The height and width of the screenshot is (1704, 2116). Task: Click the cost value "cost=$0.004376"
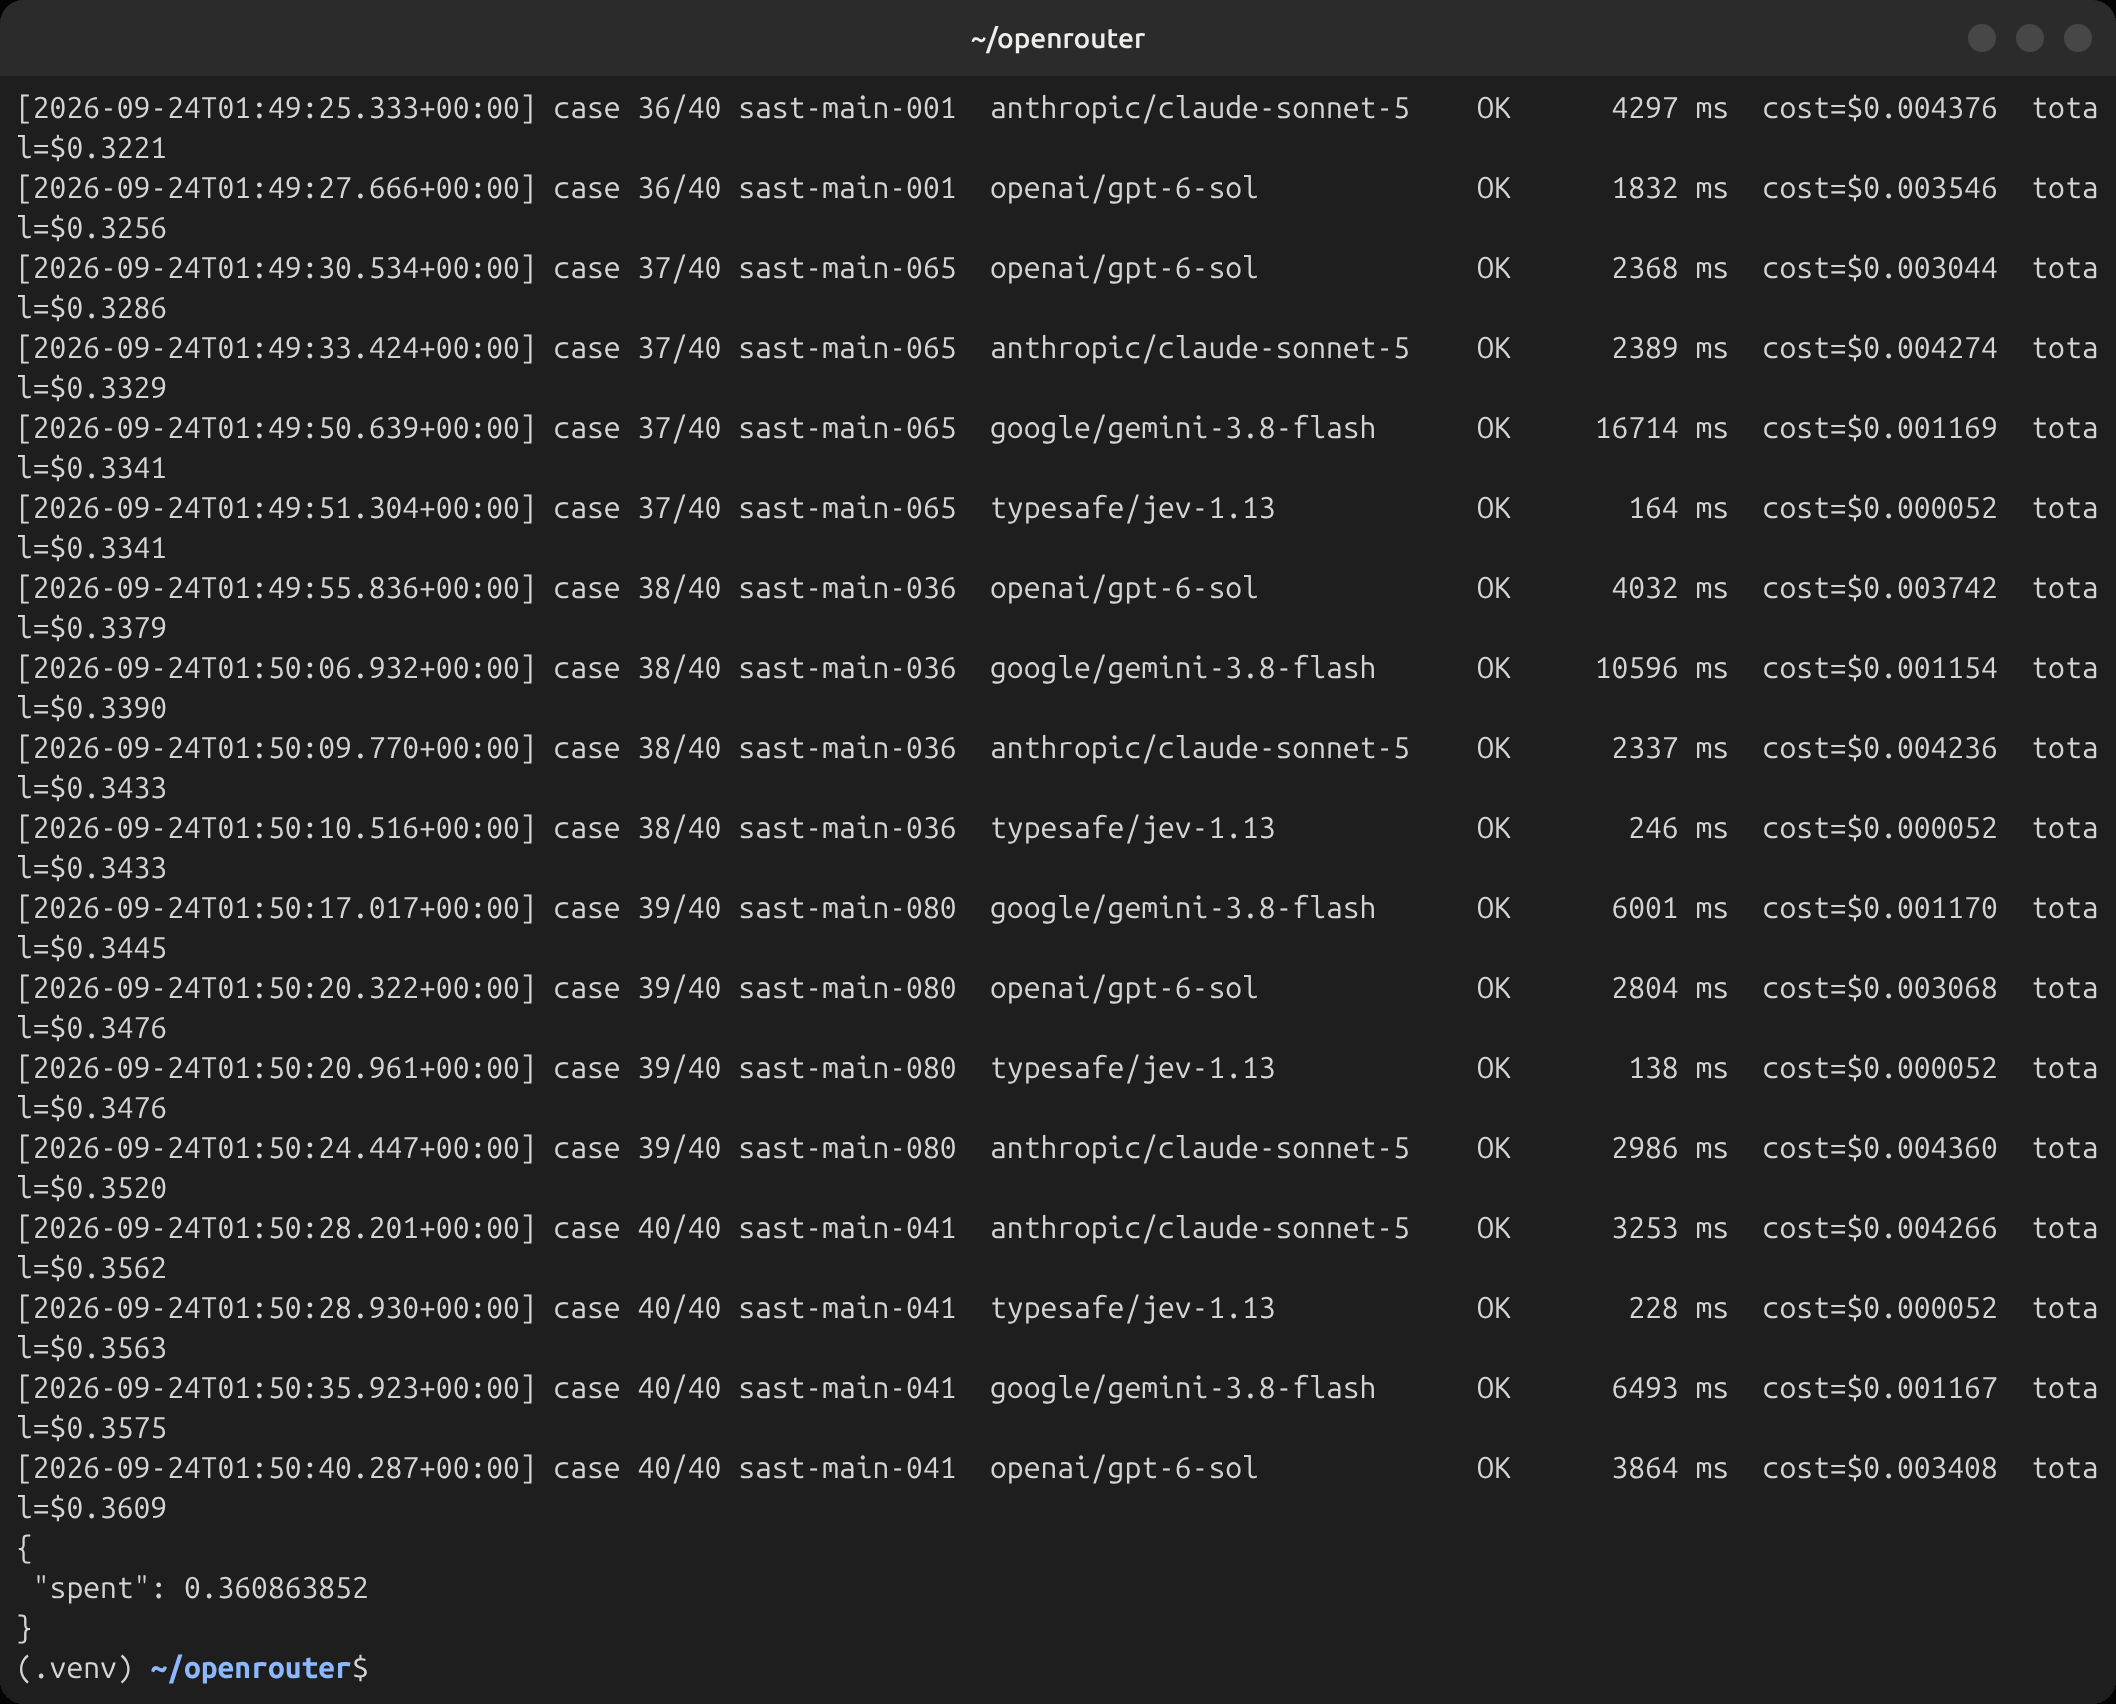pos(1879,108)
